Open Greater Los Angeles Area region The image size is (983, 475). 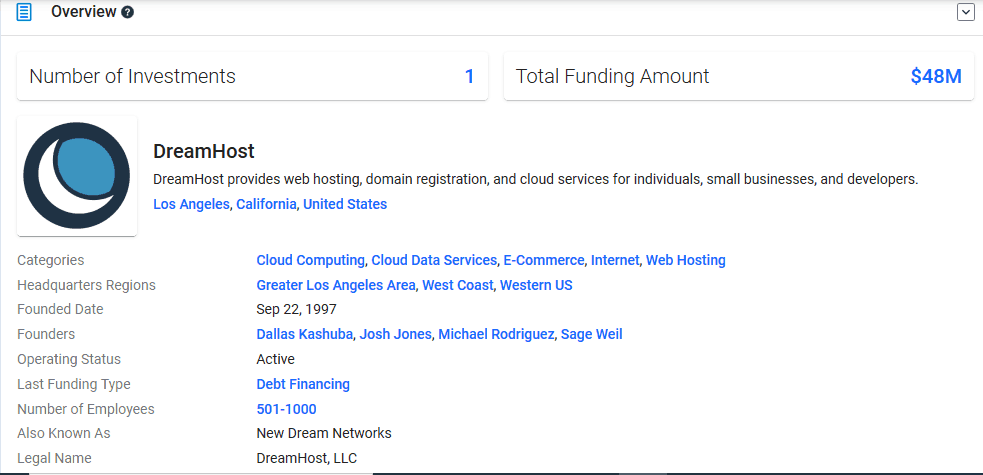tap(335, 285)
